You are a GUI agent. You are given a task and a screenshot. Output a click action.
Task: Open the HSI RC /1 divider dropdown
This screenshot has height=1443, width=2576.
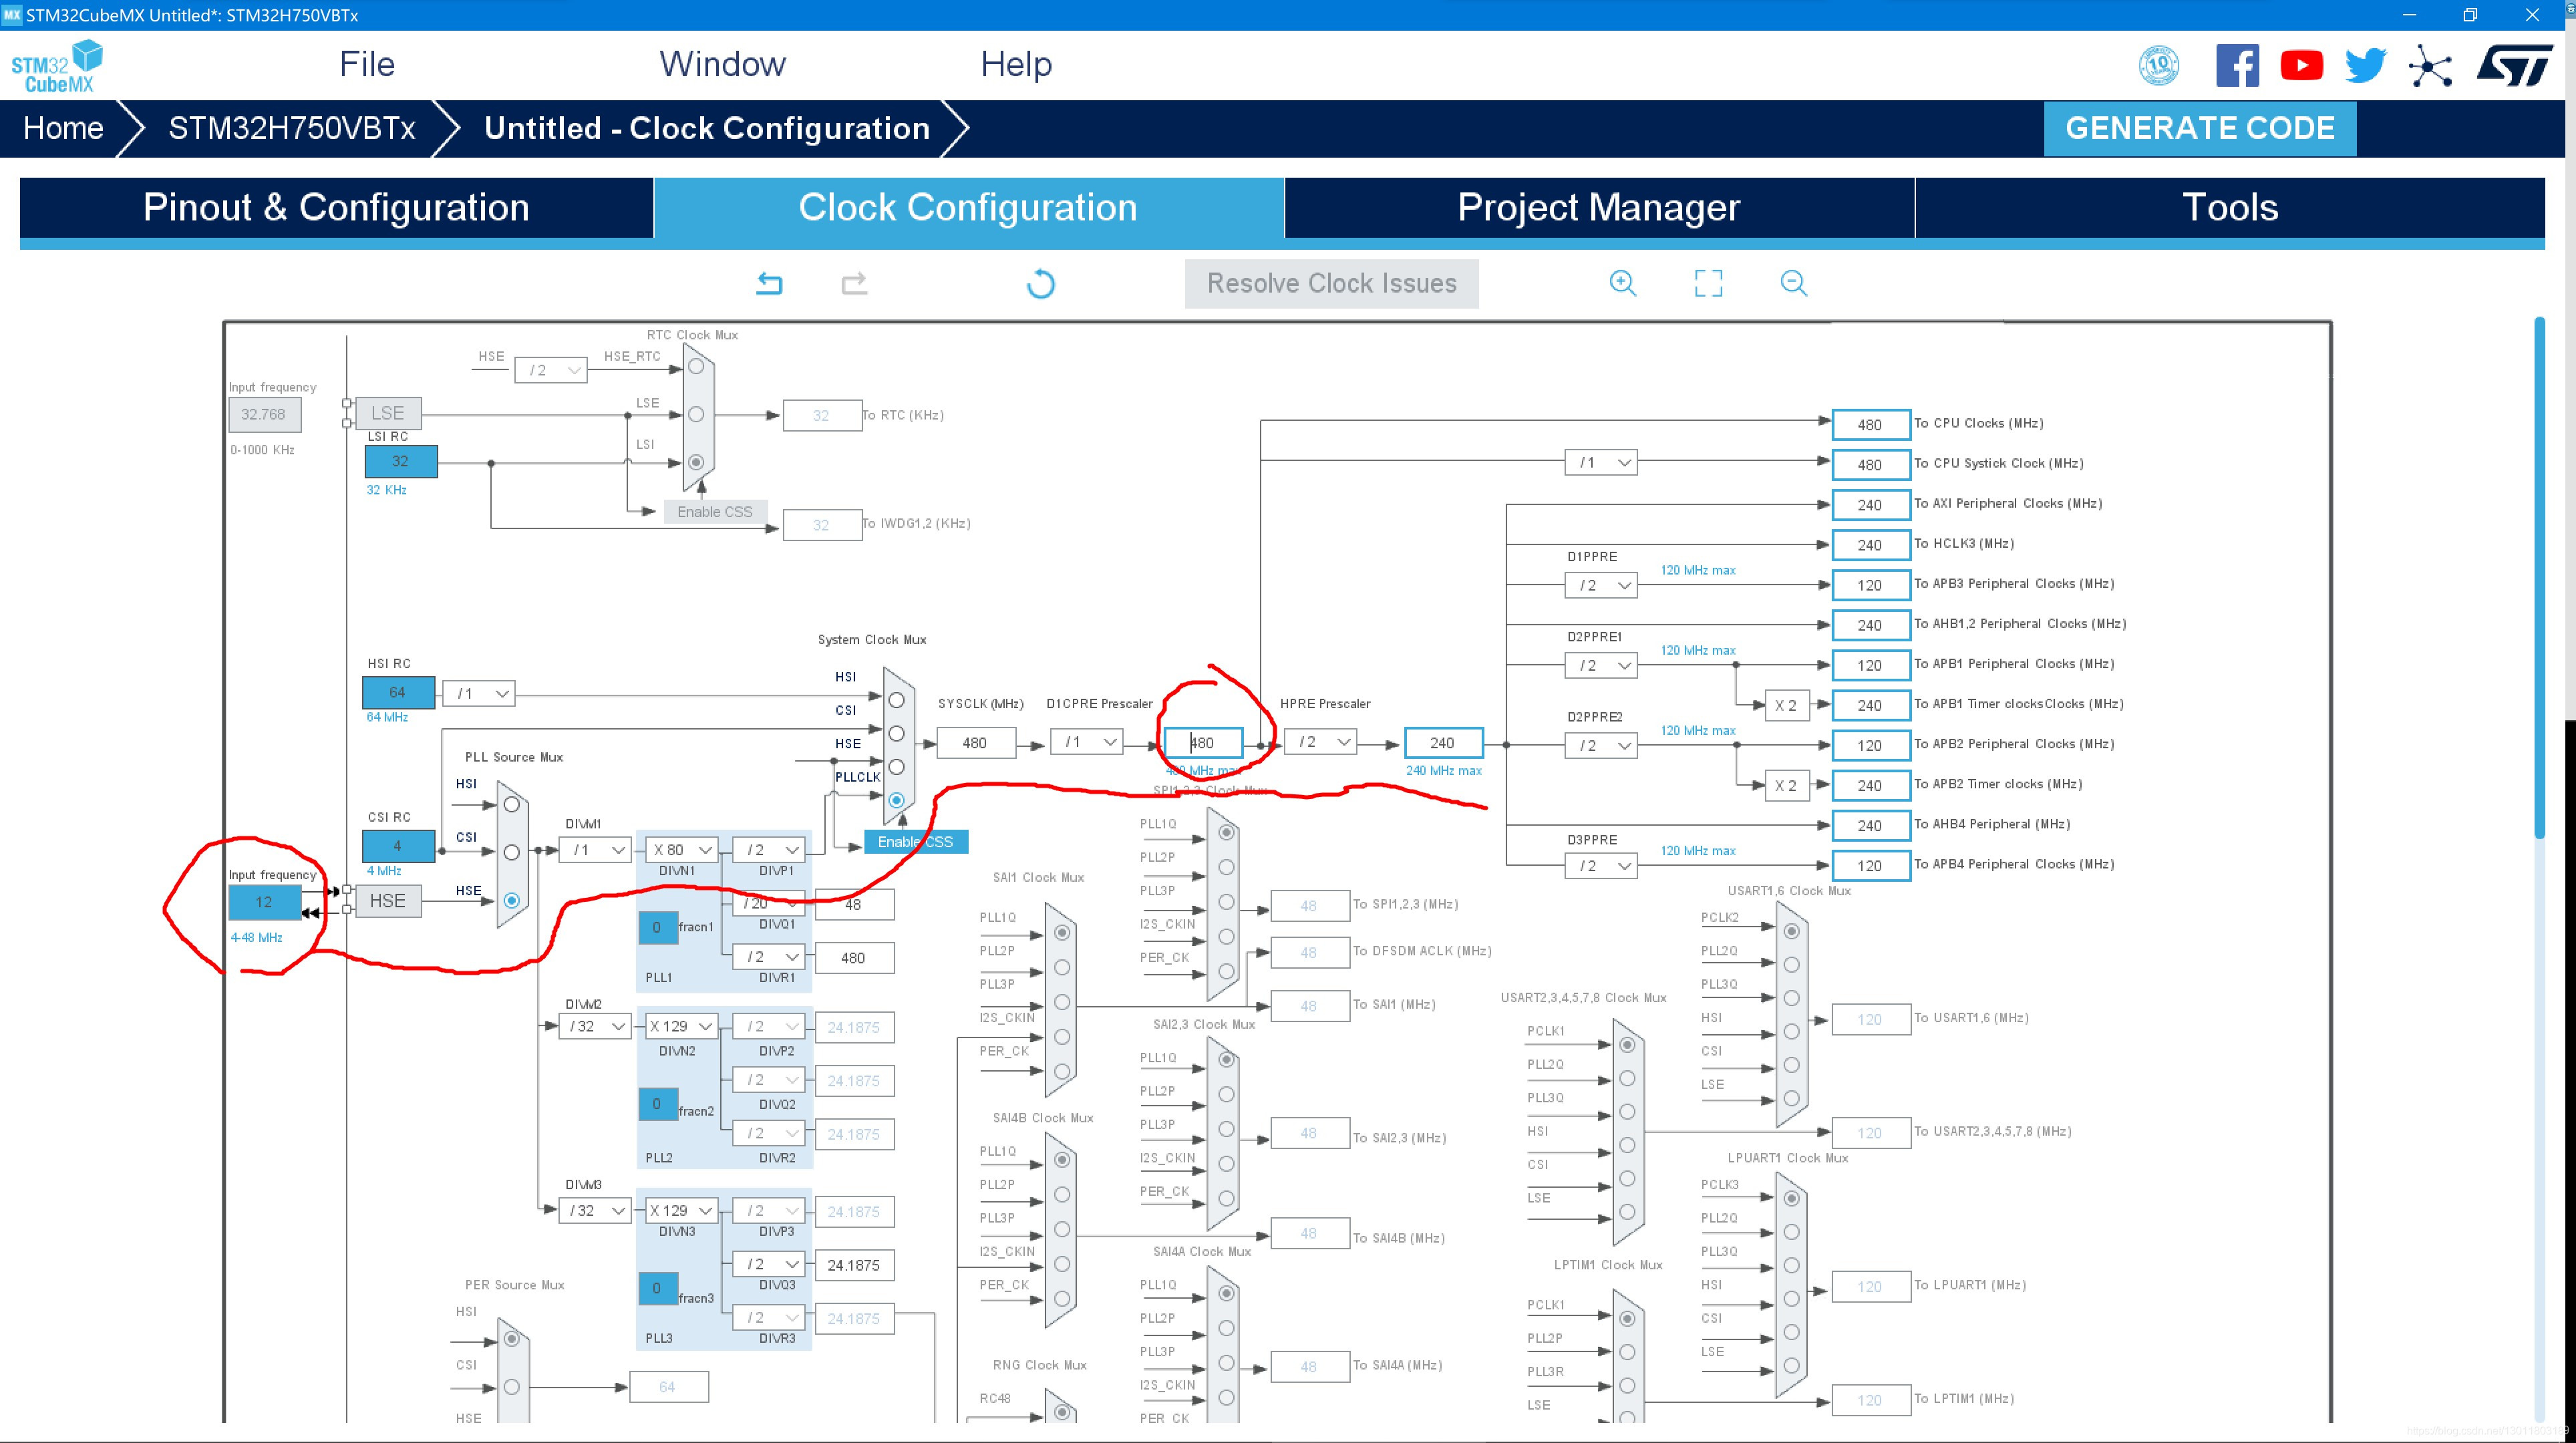pos(479,693)
